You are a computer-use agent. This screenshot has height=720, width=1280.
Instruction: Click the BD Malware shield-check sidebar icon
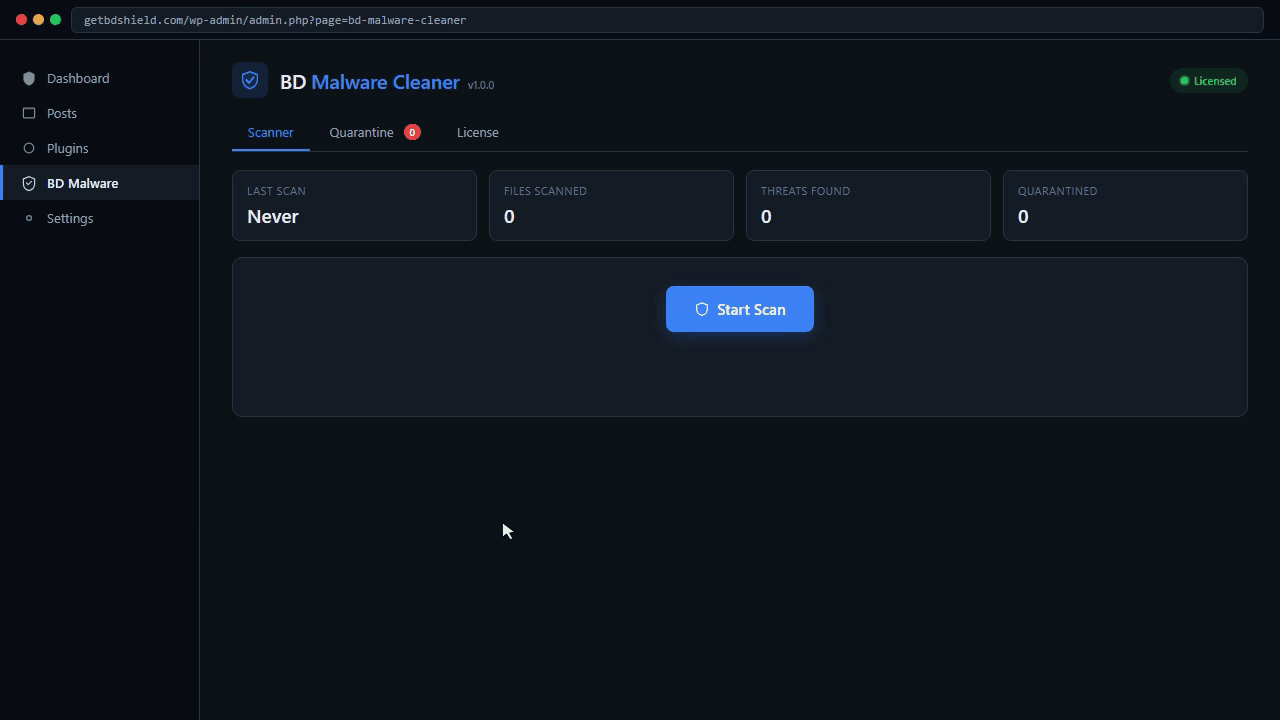tap(29, 183)
